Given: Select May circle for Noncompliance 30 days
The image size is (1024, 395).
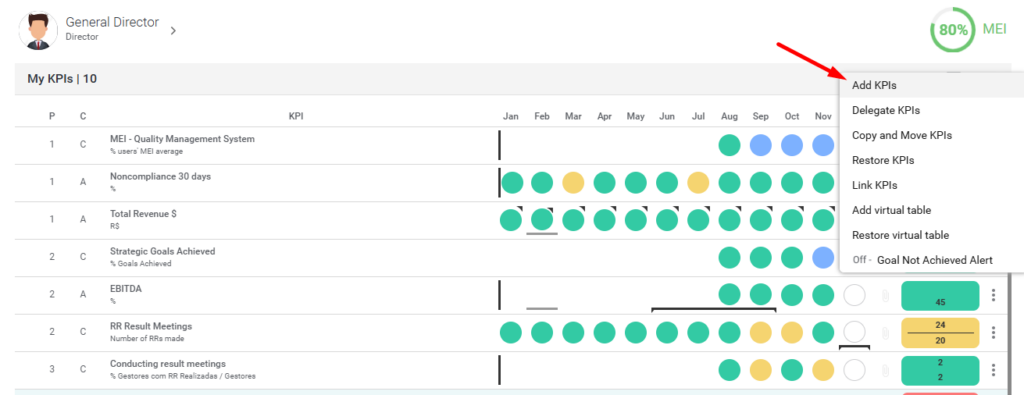Looking at the screenshot, I should click(x=635, y=182).
